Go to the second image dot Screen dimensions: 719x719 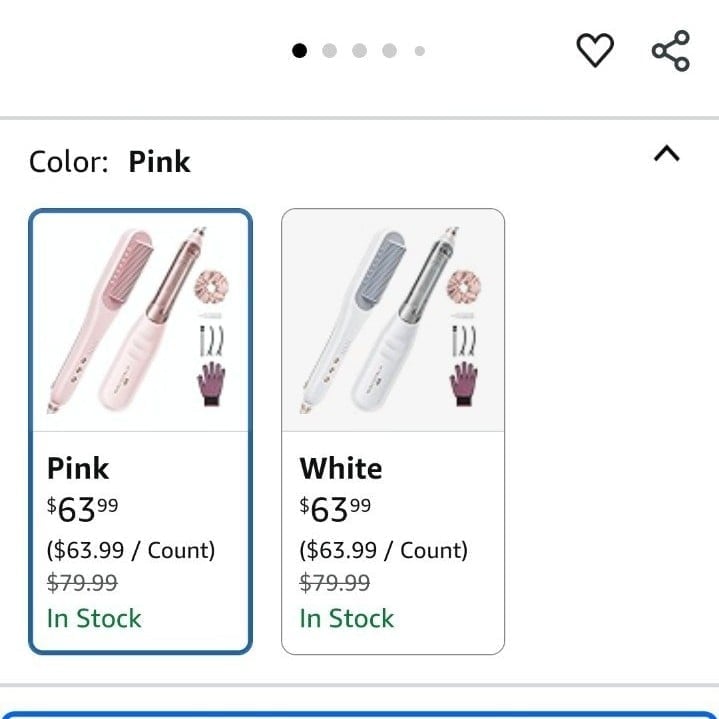point(329,50)
